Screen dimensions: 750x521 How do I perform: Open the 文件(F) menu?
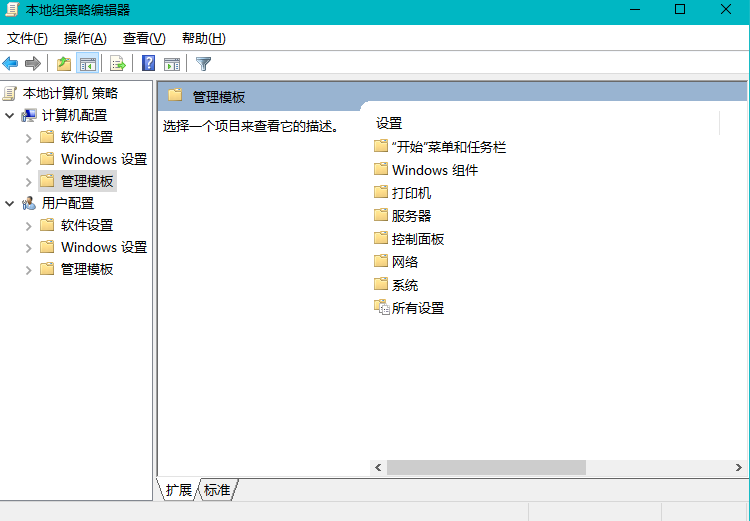coord(27,38)
